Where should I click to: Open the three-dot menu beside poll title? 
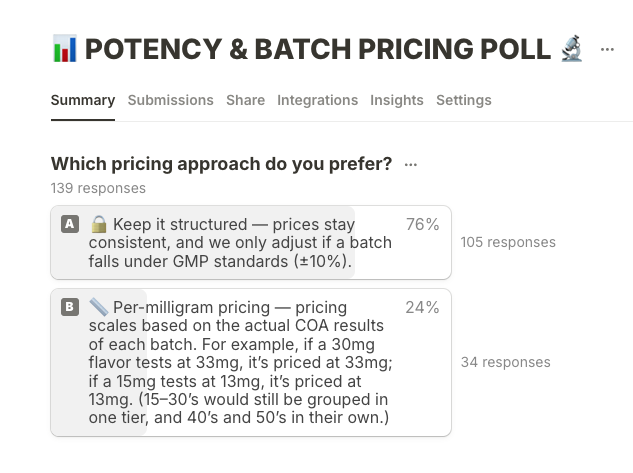tap(607, 49)
